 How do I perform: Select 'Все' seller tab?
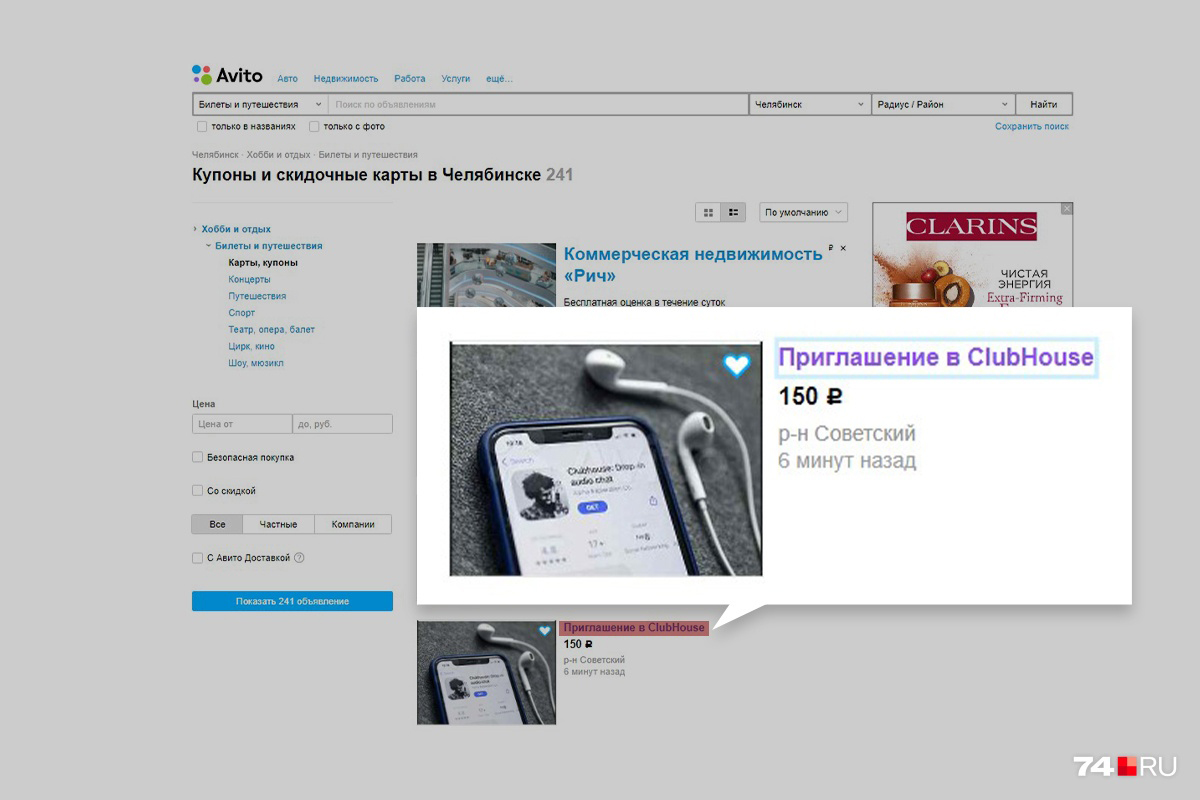tap(217, 524)
